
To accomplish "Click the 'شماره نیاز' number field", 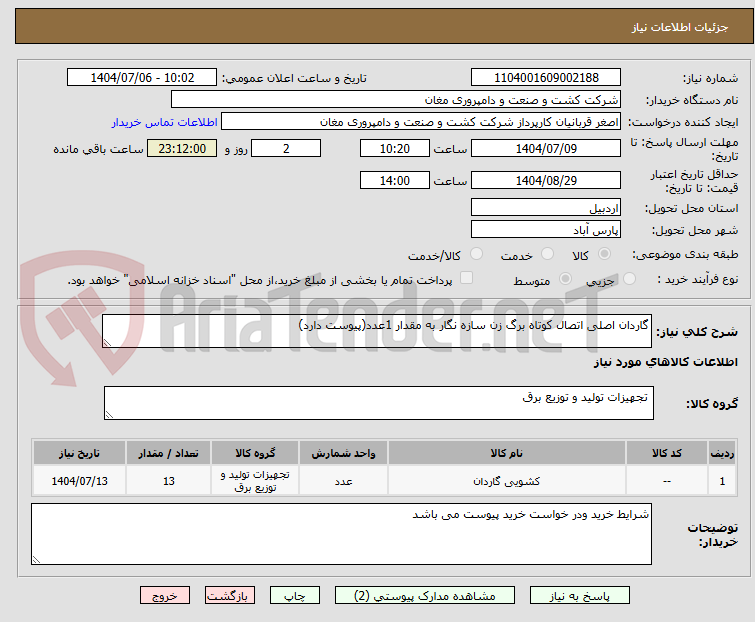I will (546, 78).
